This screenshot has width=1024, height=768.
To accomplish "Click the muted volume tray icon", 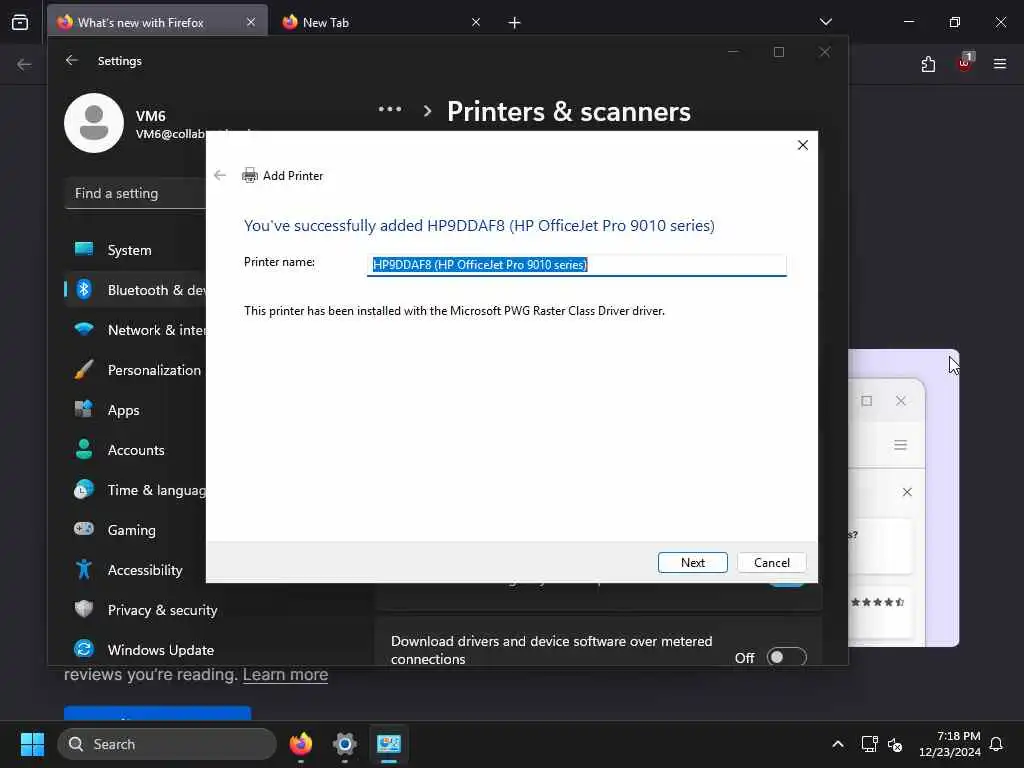I will 895,744.
